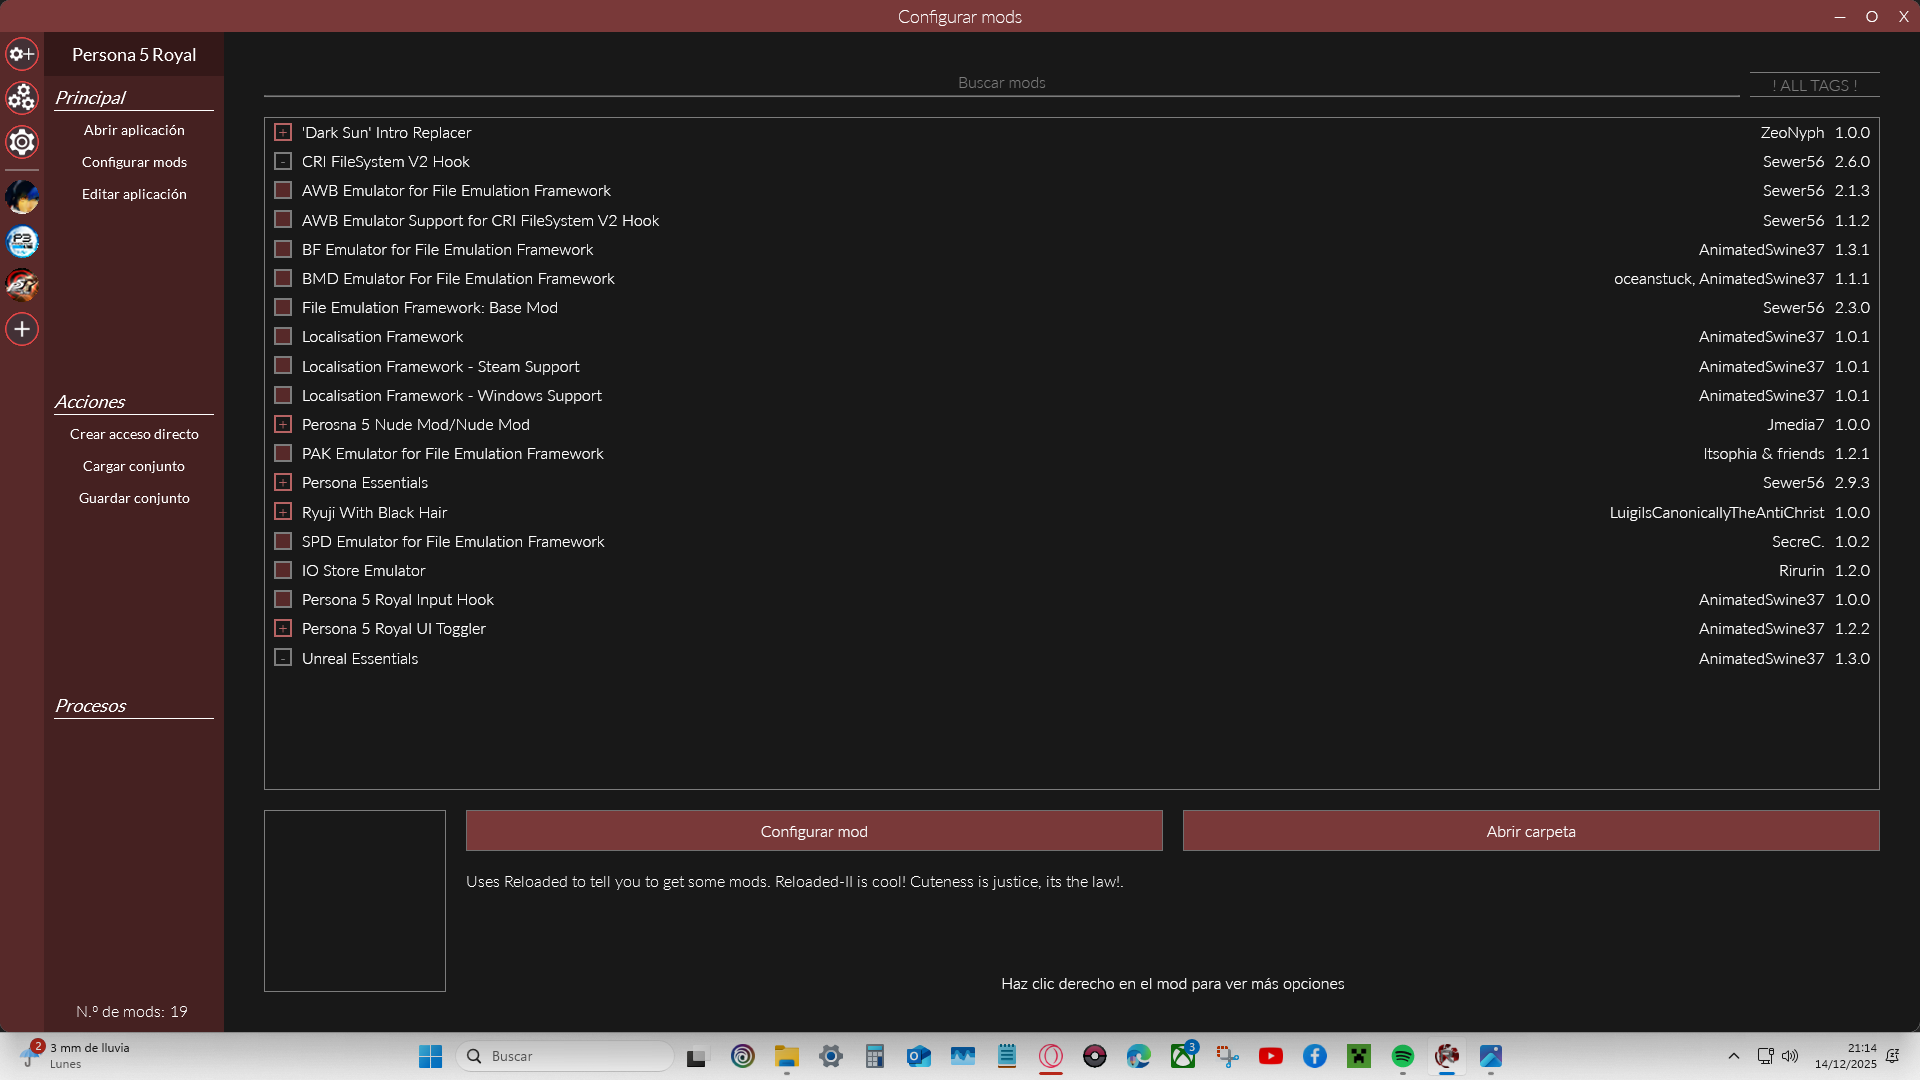The width and height of the screenshot is (1920, 1080).
Task: Select the 'Localisation Framework - Windows Support' row
Action: (x=1072, y=395)
